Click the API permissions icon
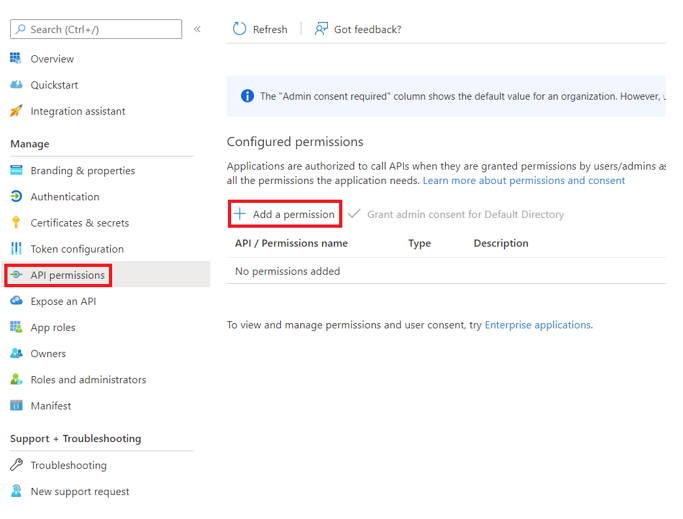 pos(16,275)
